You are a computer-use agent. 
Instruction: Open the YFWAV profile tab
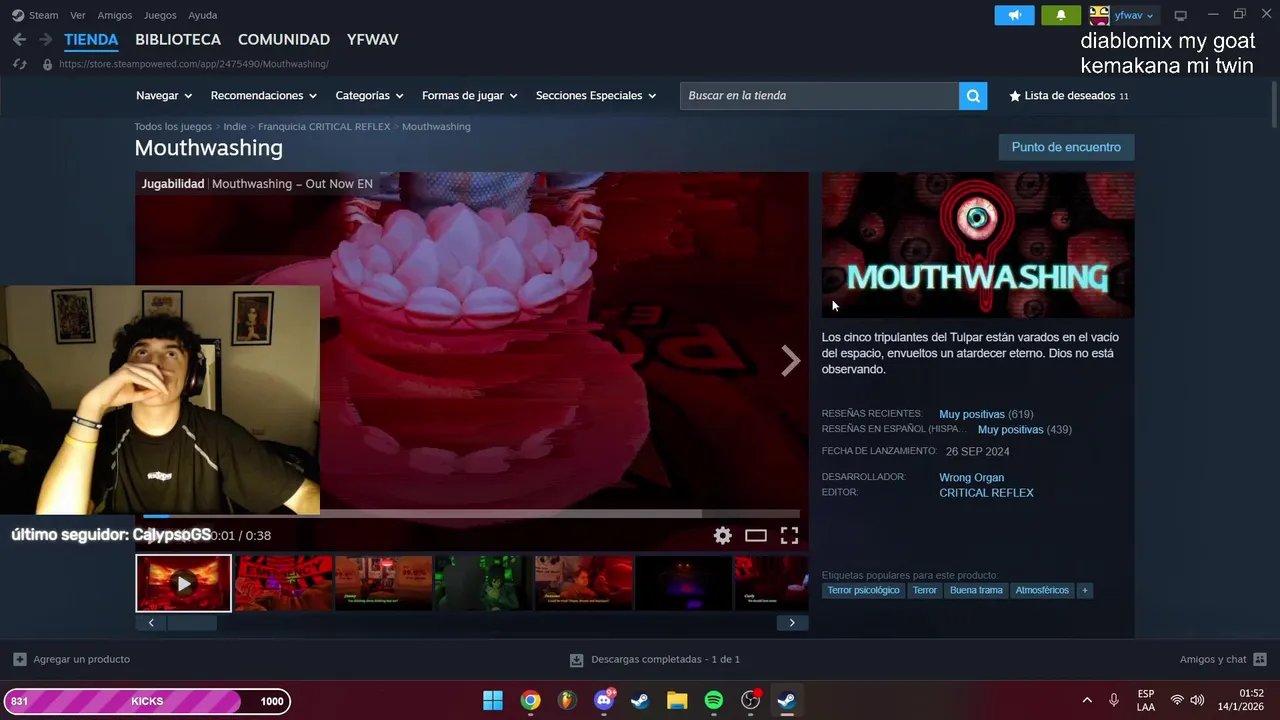[373, 40]
